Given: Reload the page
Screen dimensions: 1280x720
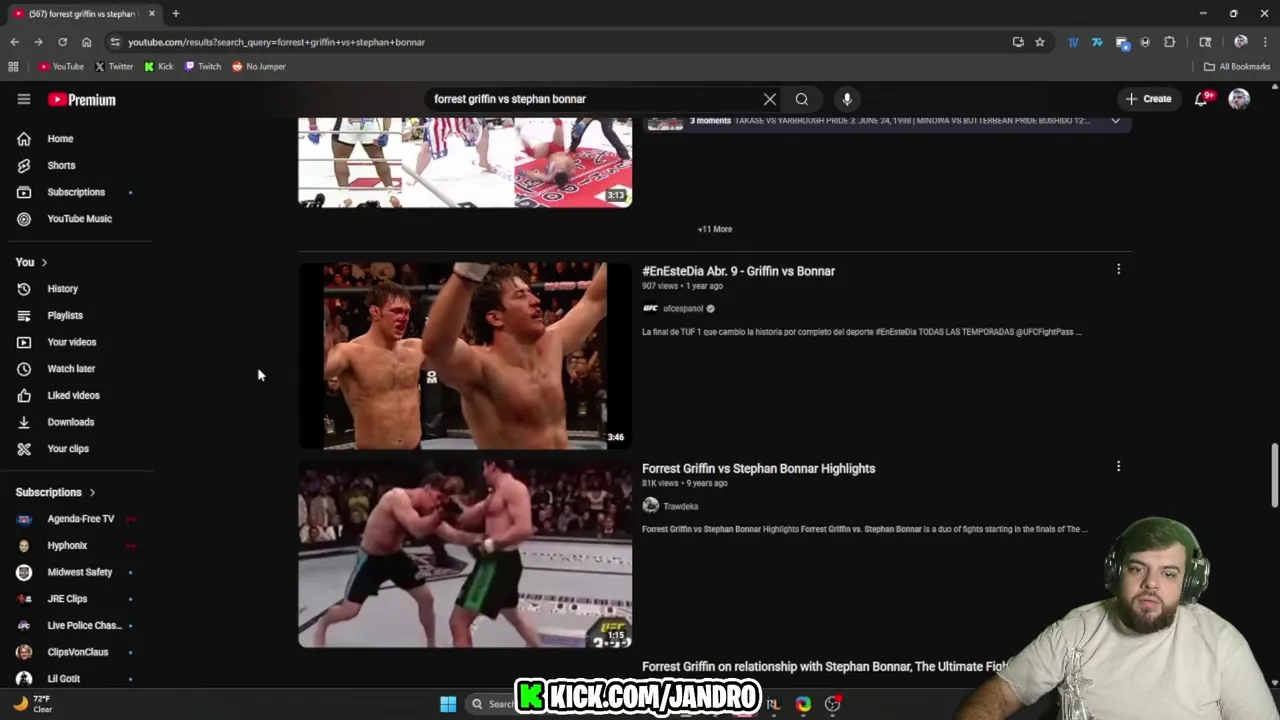Looking at the screenshot, I should tap(62, 42).
